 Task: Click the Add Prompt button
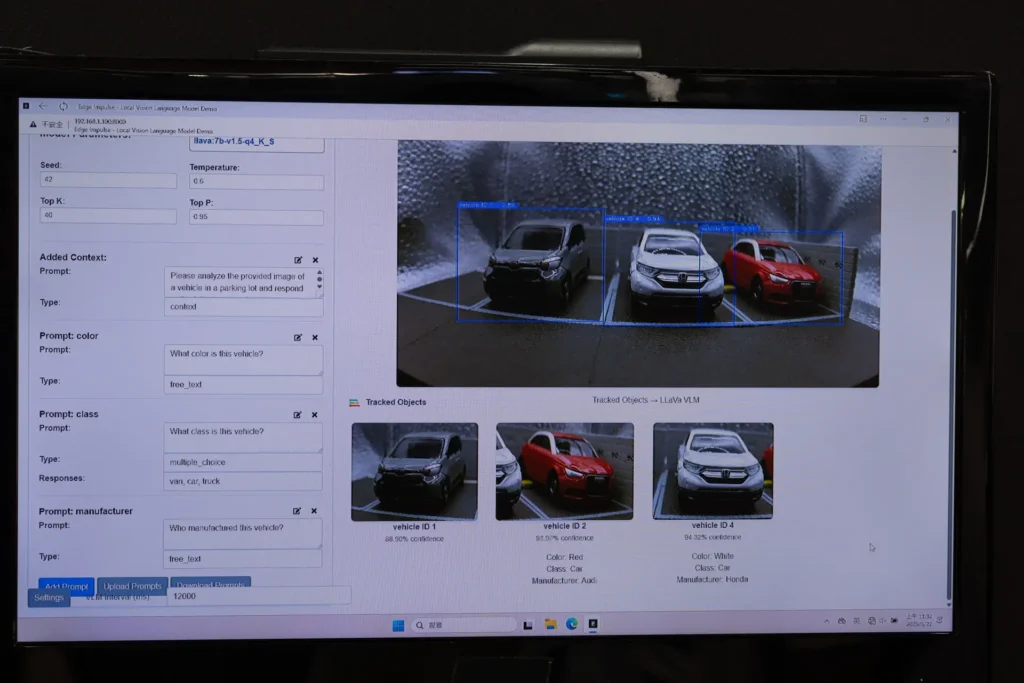point(67,586)
